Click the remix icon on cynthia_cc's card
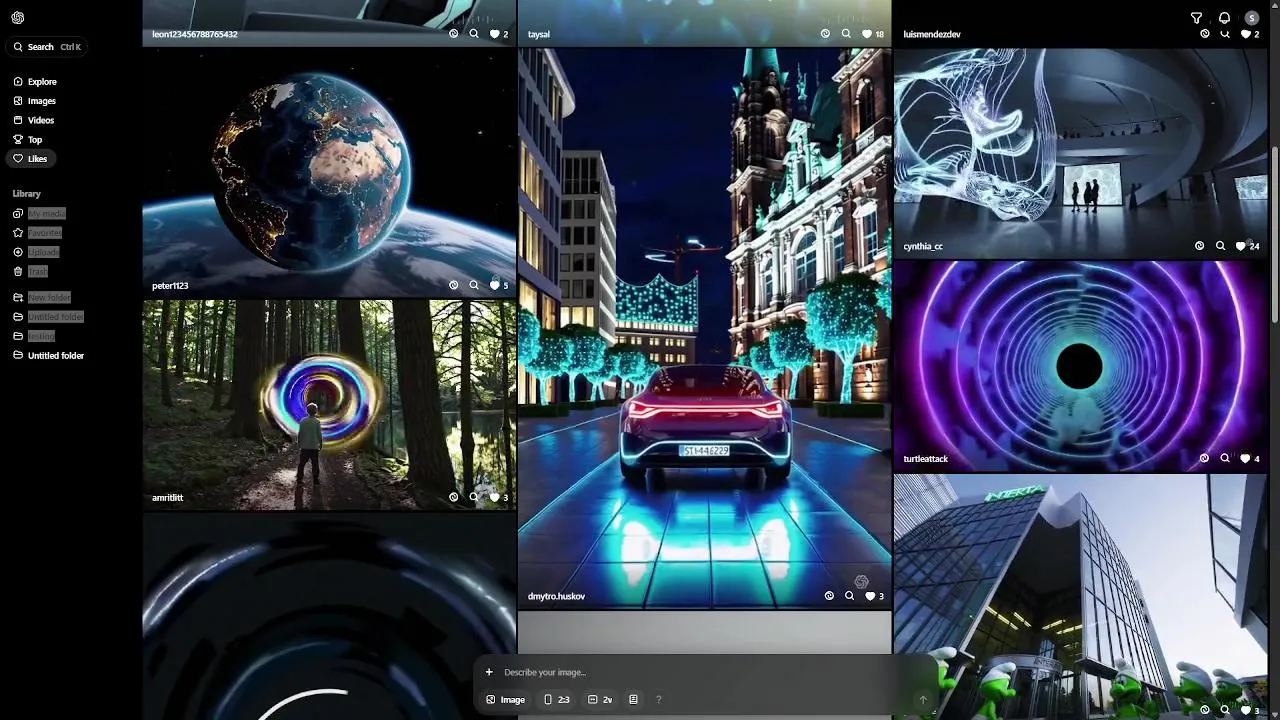 click(x=1200, y=246)
